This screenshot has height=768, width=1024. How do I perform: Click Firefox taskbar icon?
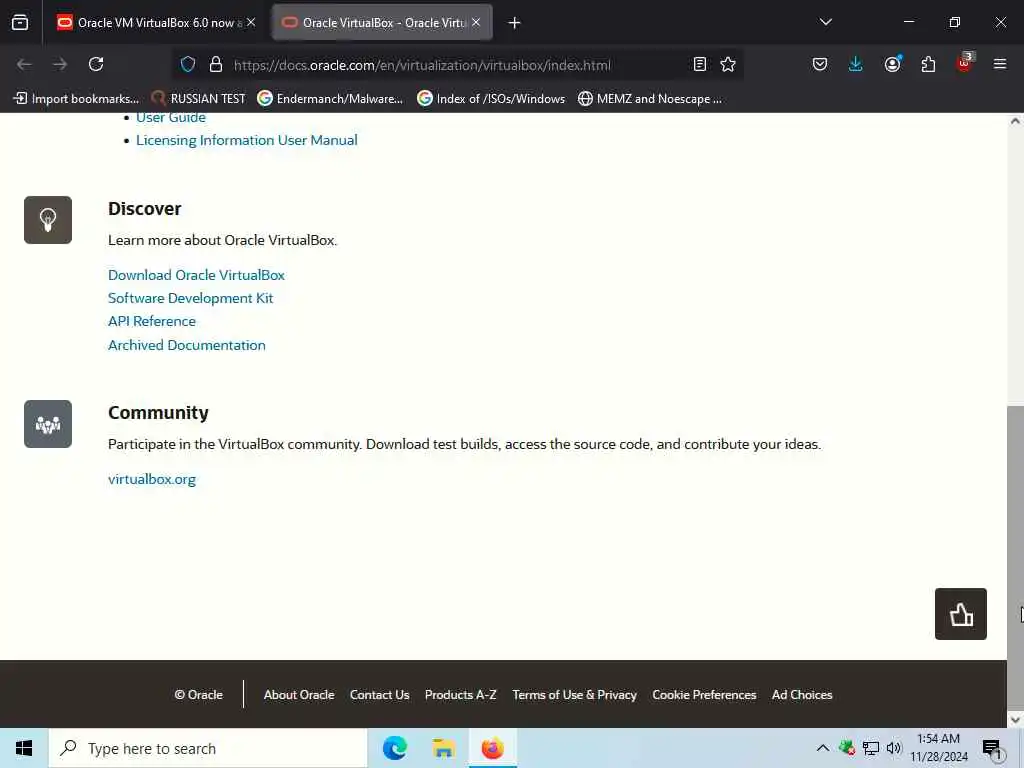[492, 748]
